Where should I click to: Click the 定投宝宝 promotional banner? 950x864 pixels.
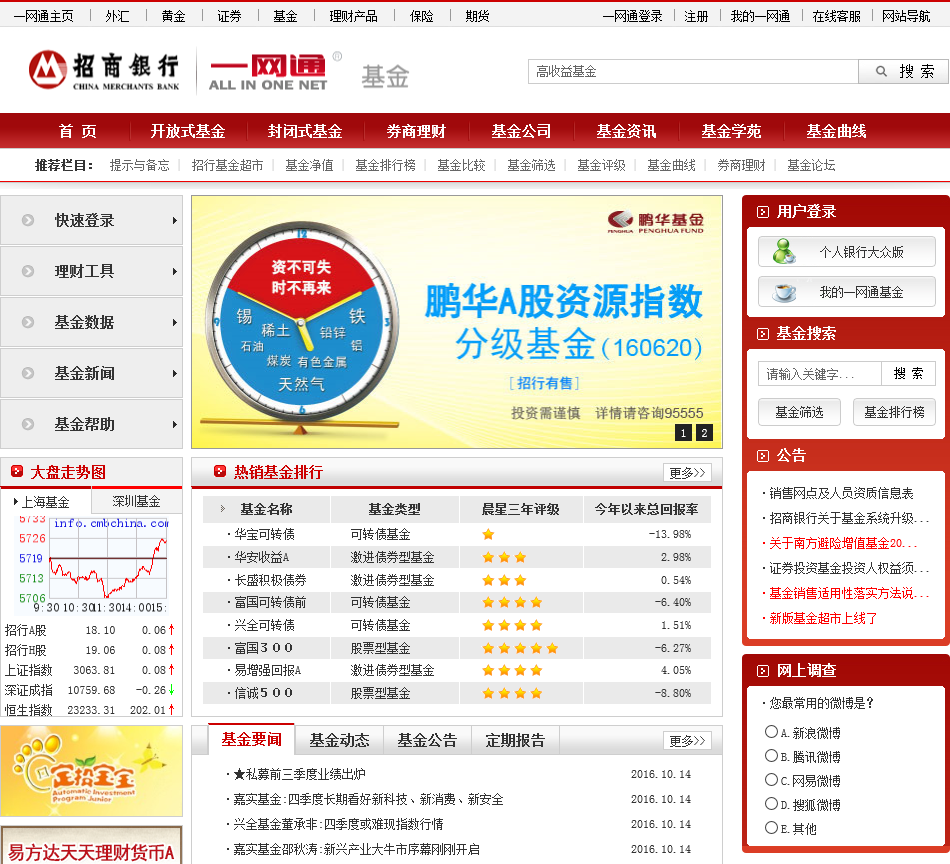91,771
